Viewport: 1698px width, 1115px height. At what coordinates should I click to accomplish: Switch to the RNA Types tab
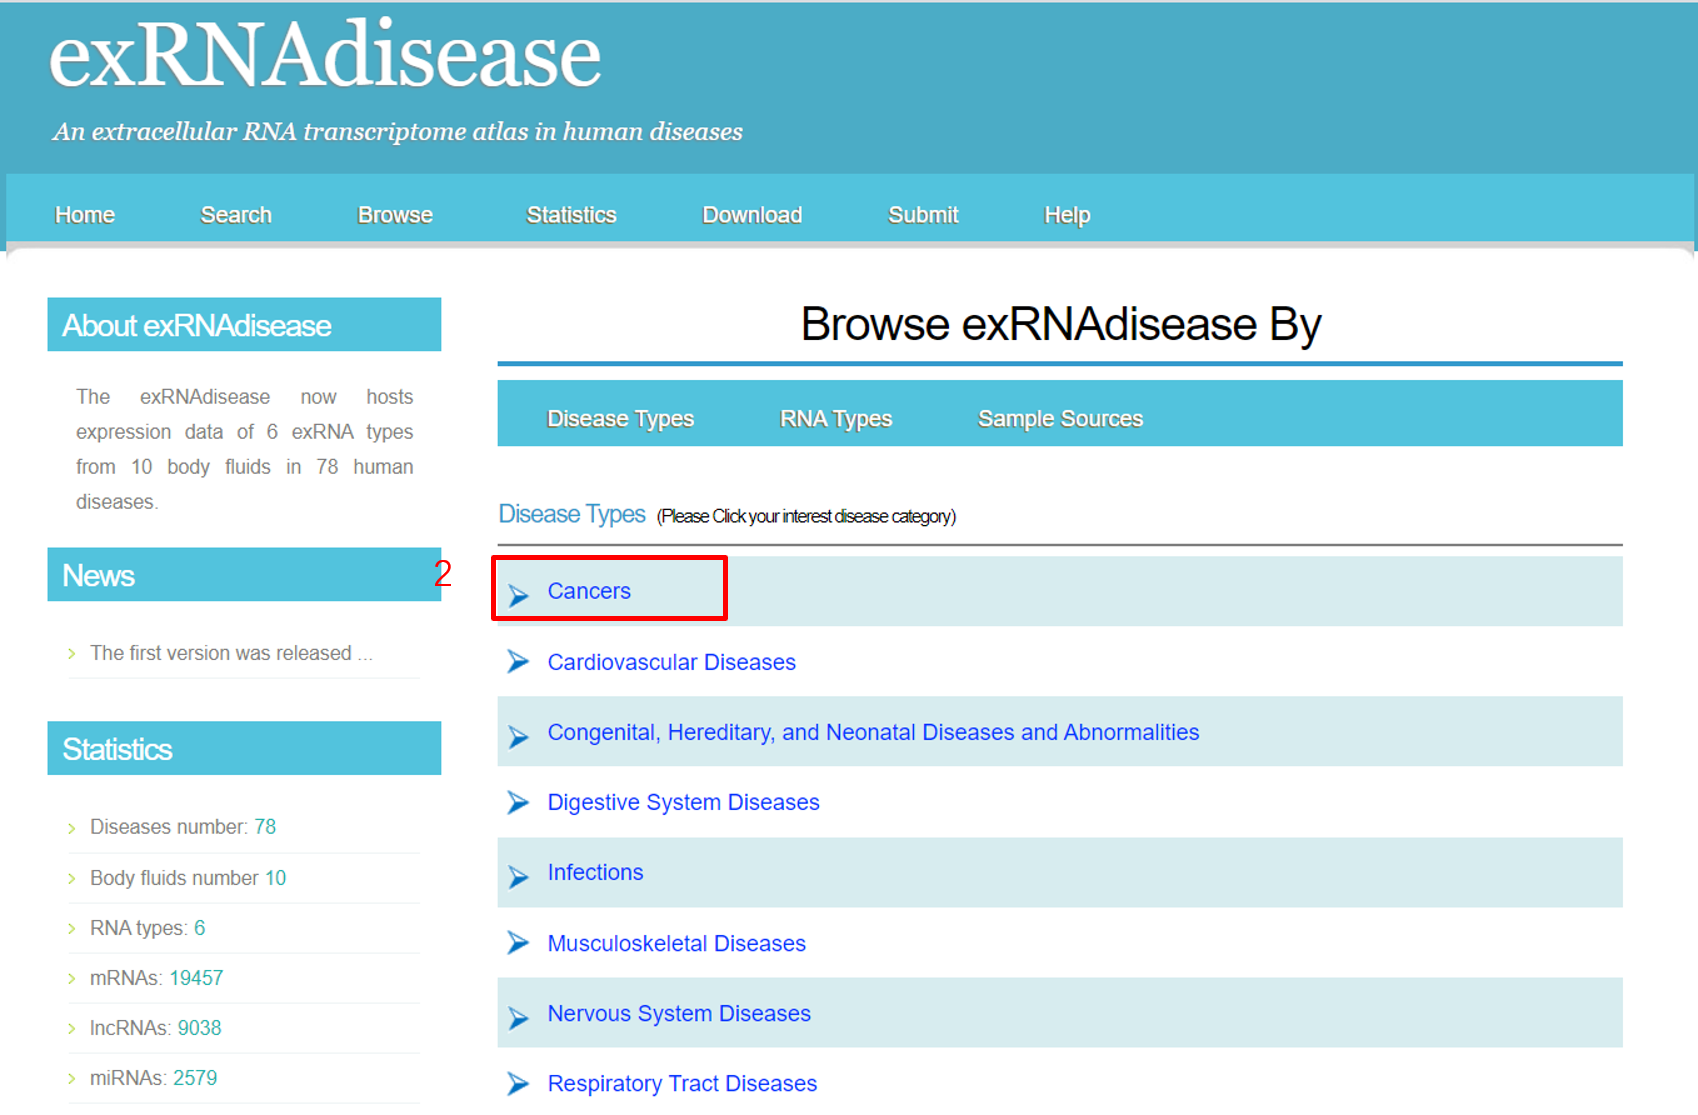click(835, 419)
